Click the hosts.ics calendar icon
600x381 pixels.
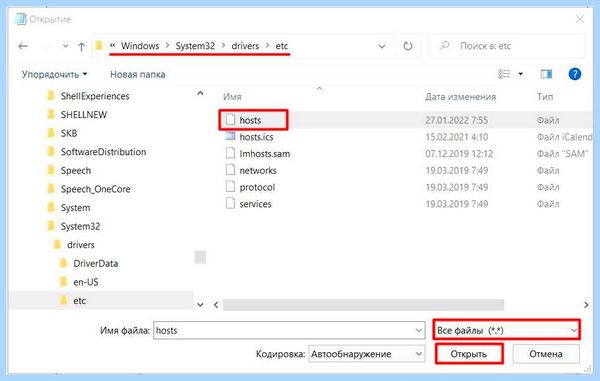(x=230, y=137)
